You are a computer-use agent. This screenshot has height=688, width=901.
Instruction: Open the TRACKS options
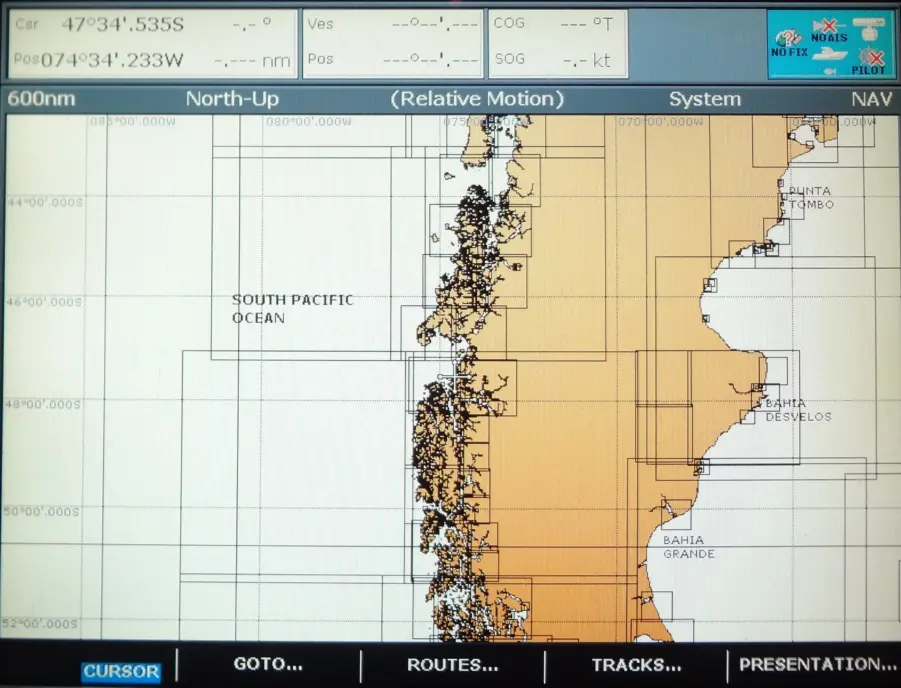(x=637, y=665)
